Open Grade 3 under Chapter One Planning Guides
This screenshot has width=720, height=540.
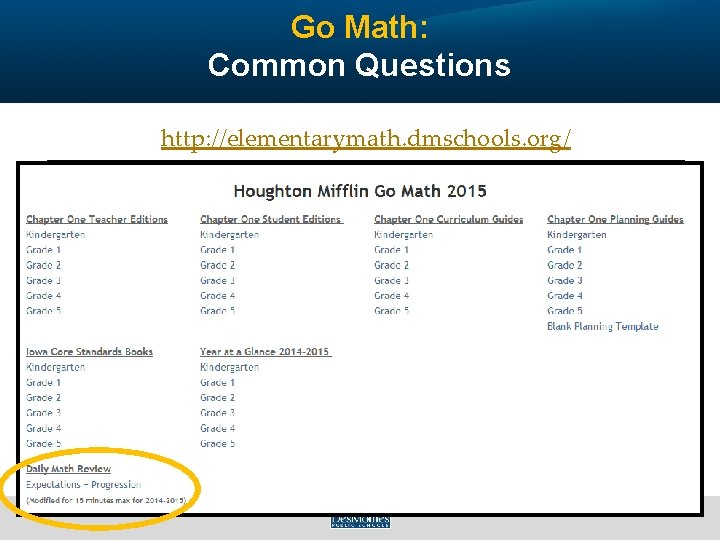pos(565,280)
